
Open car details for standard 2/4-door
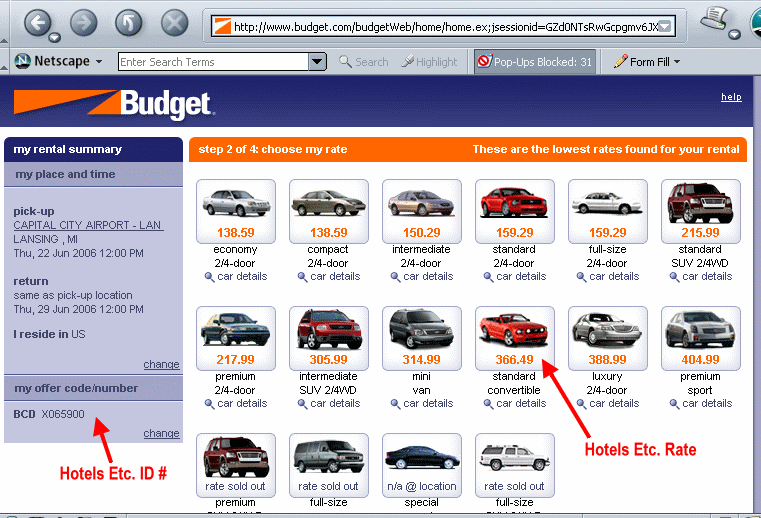tap(515, 277)
